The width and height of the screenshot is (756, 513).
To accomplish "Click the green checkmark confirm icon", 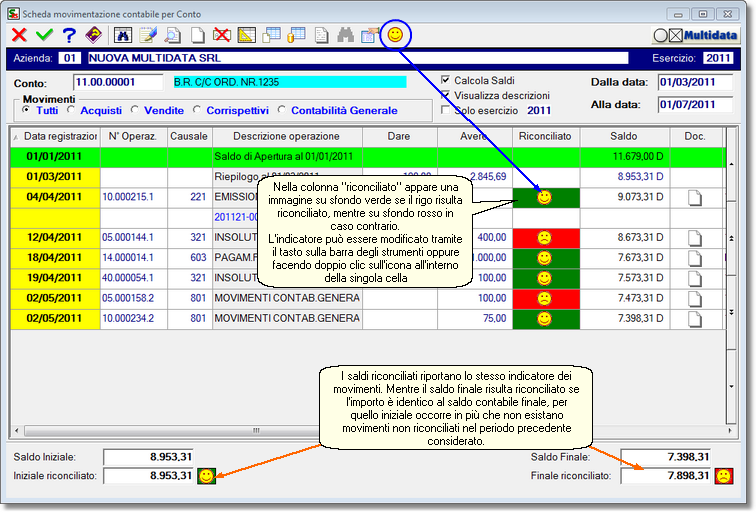I will [x=44, y=35].
